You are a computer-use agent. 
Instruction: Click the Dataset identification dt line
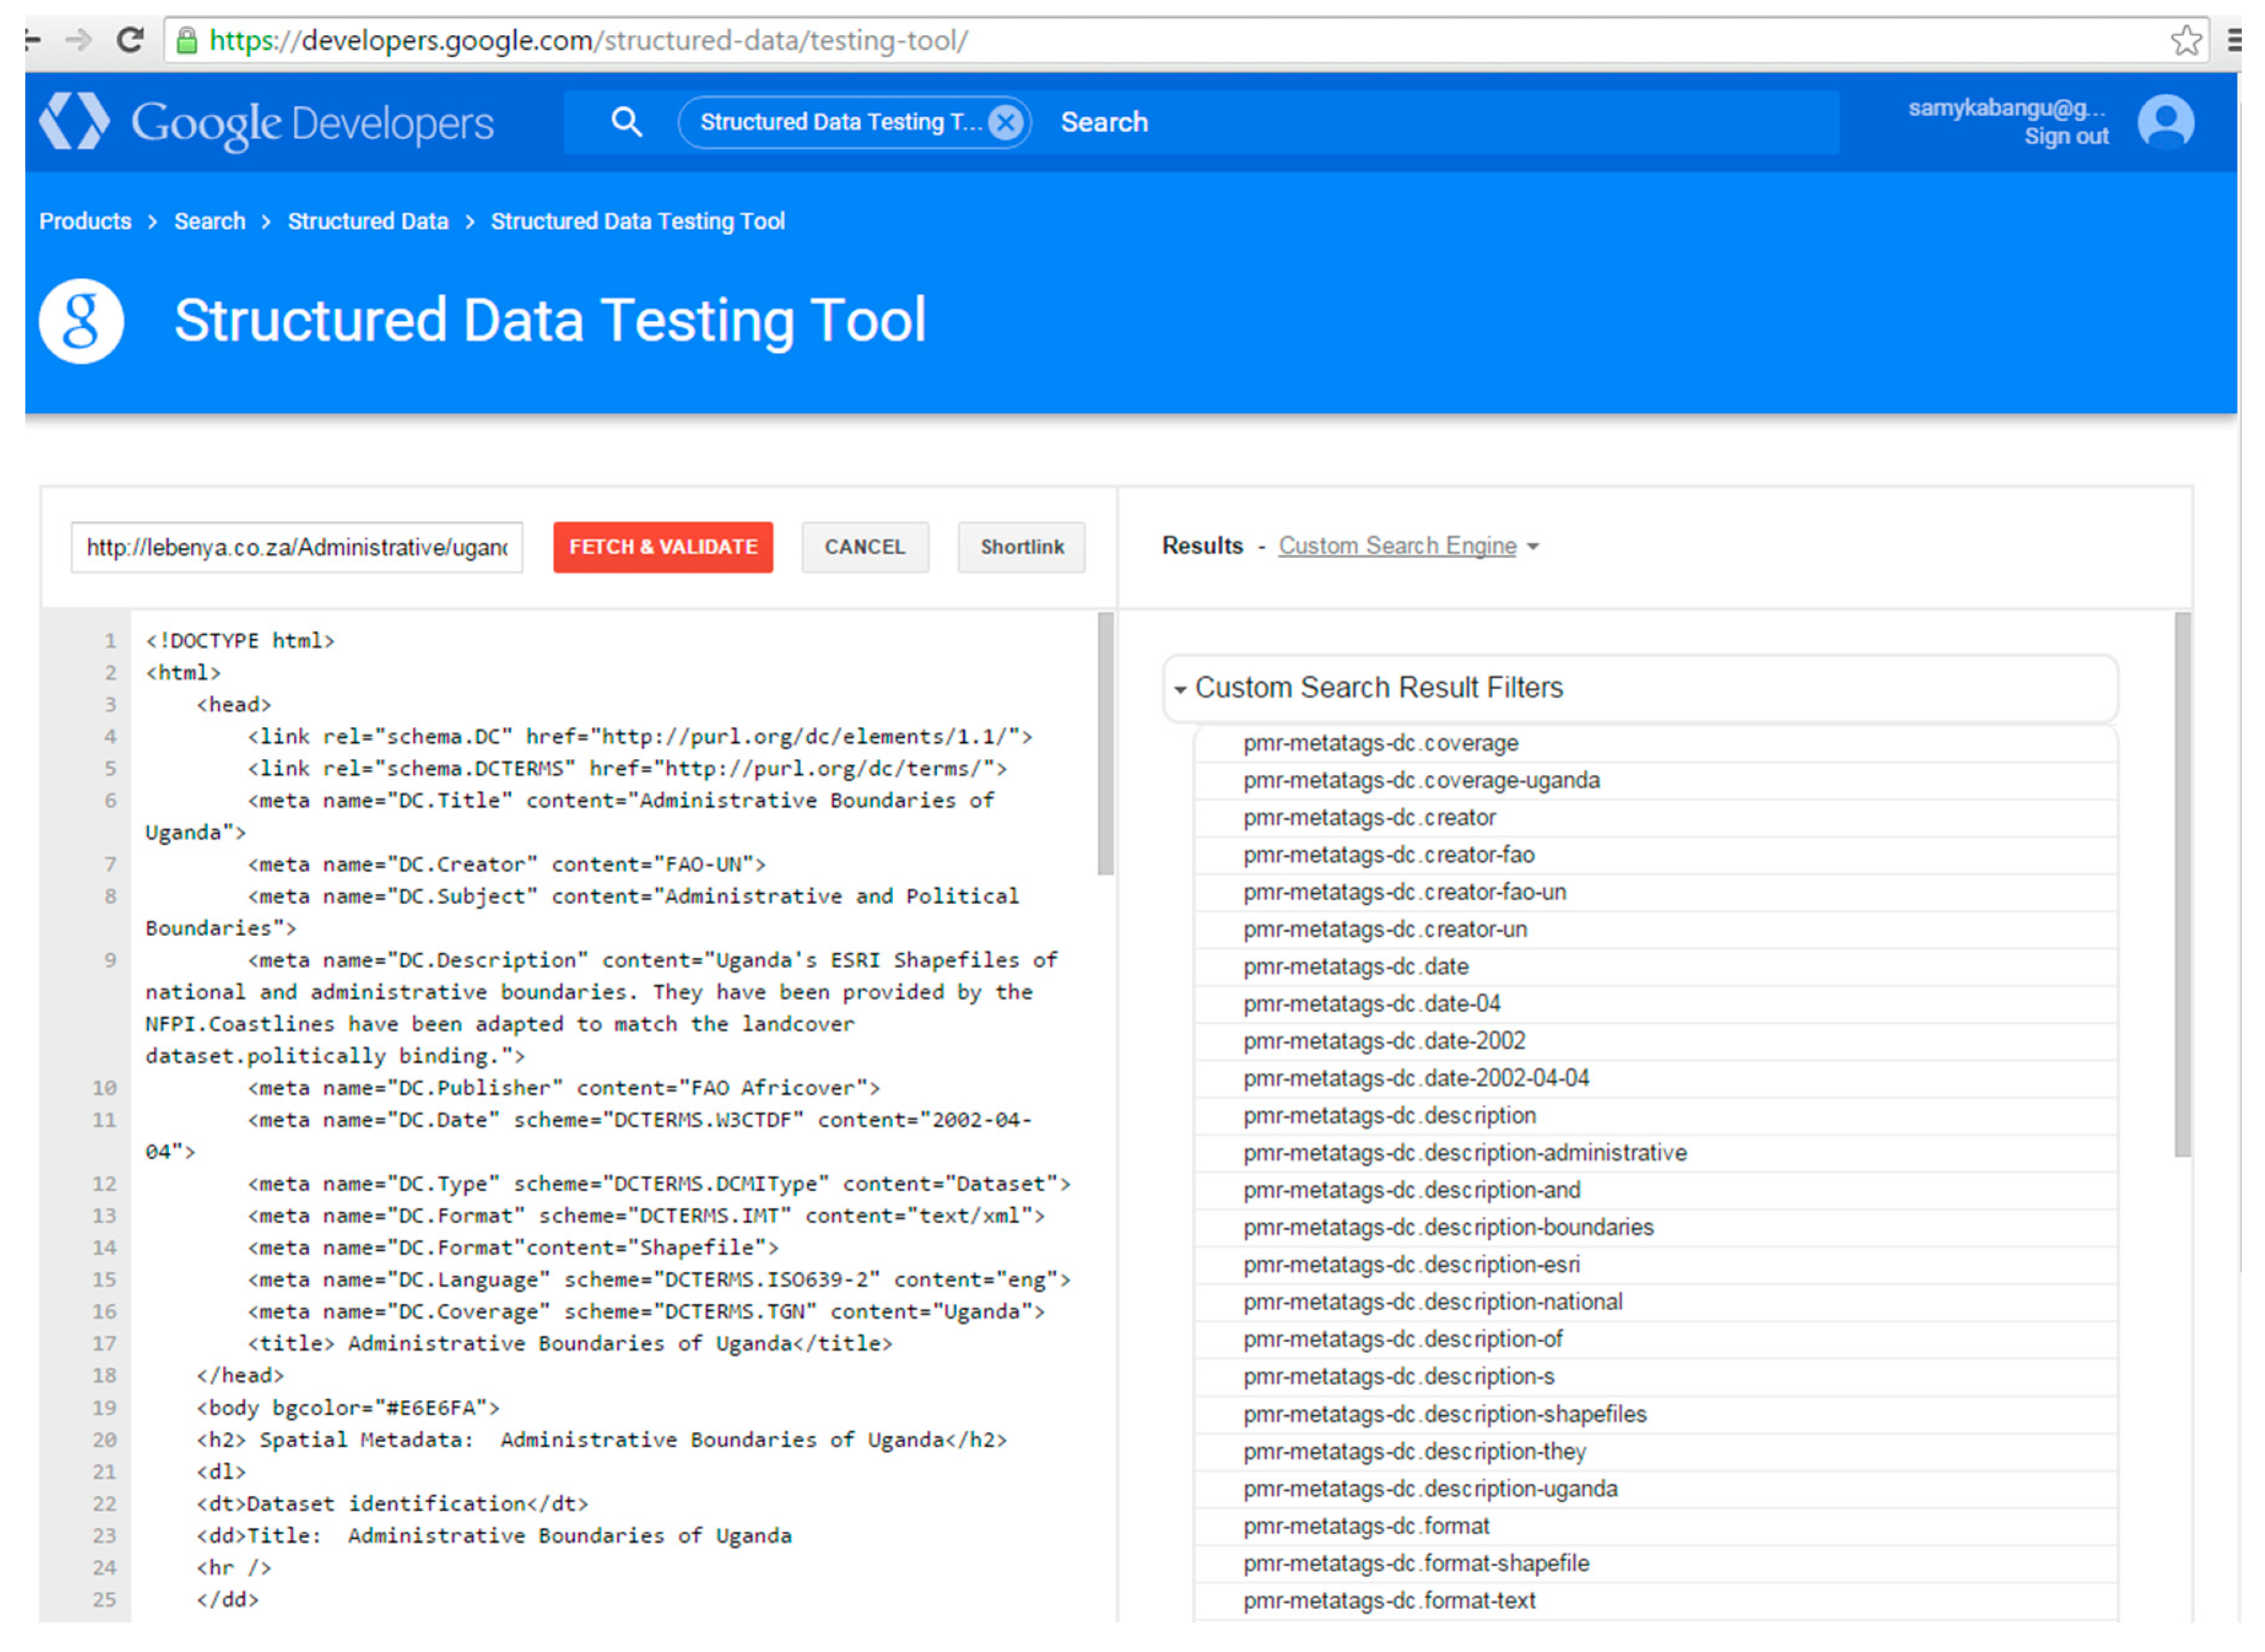pos(392,1504)
